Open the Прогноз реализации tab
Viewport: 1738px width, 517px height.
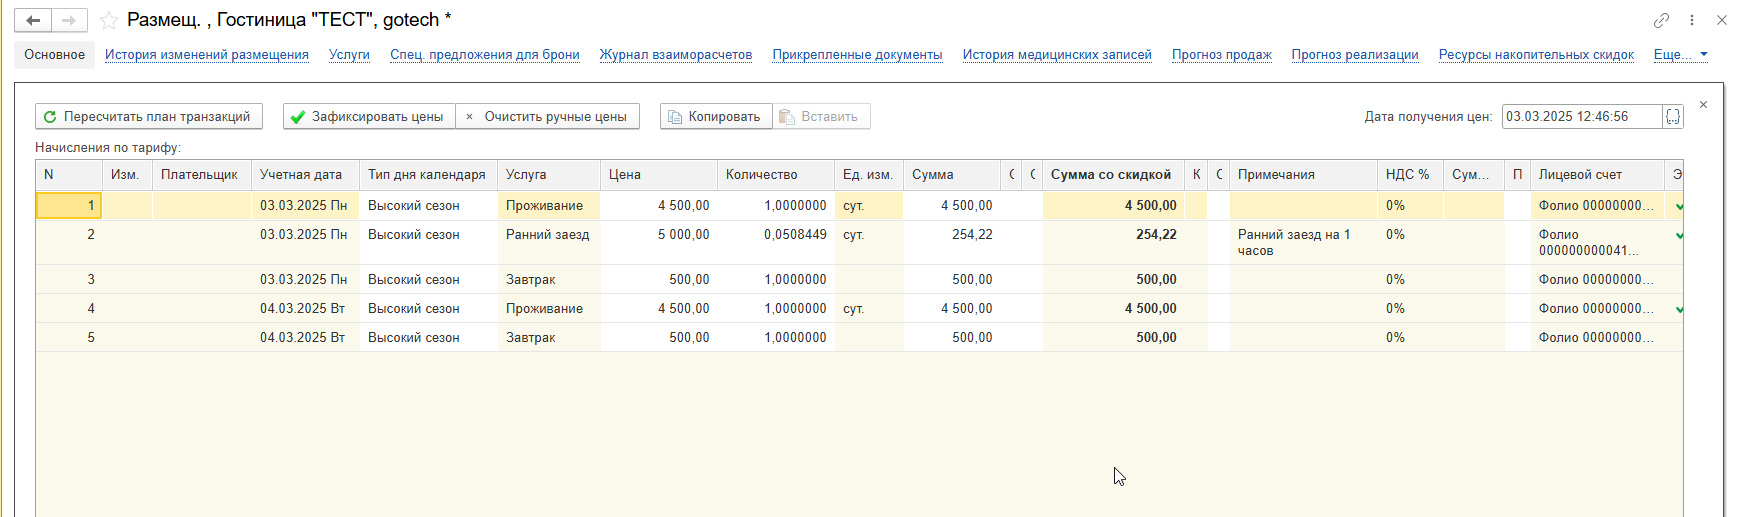pos(1355,55)
